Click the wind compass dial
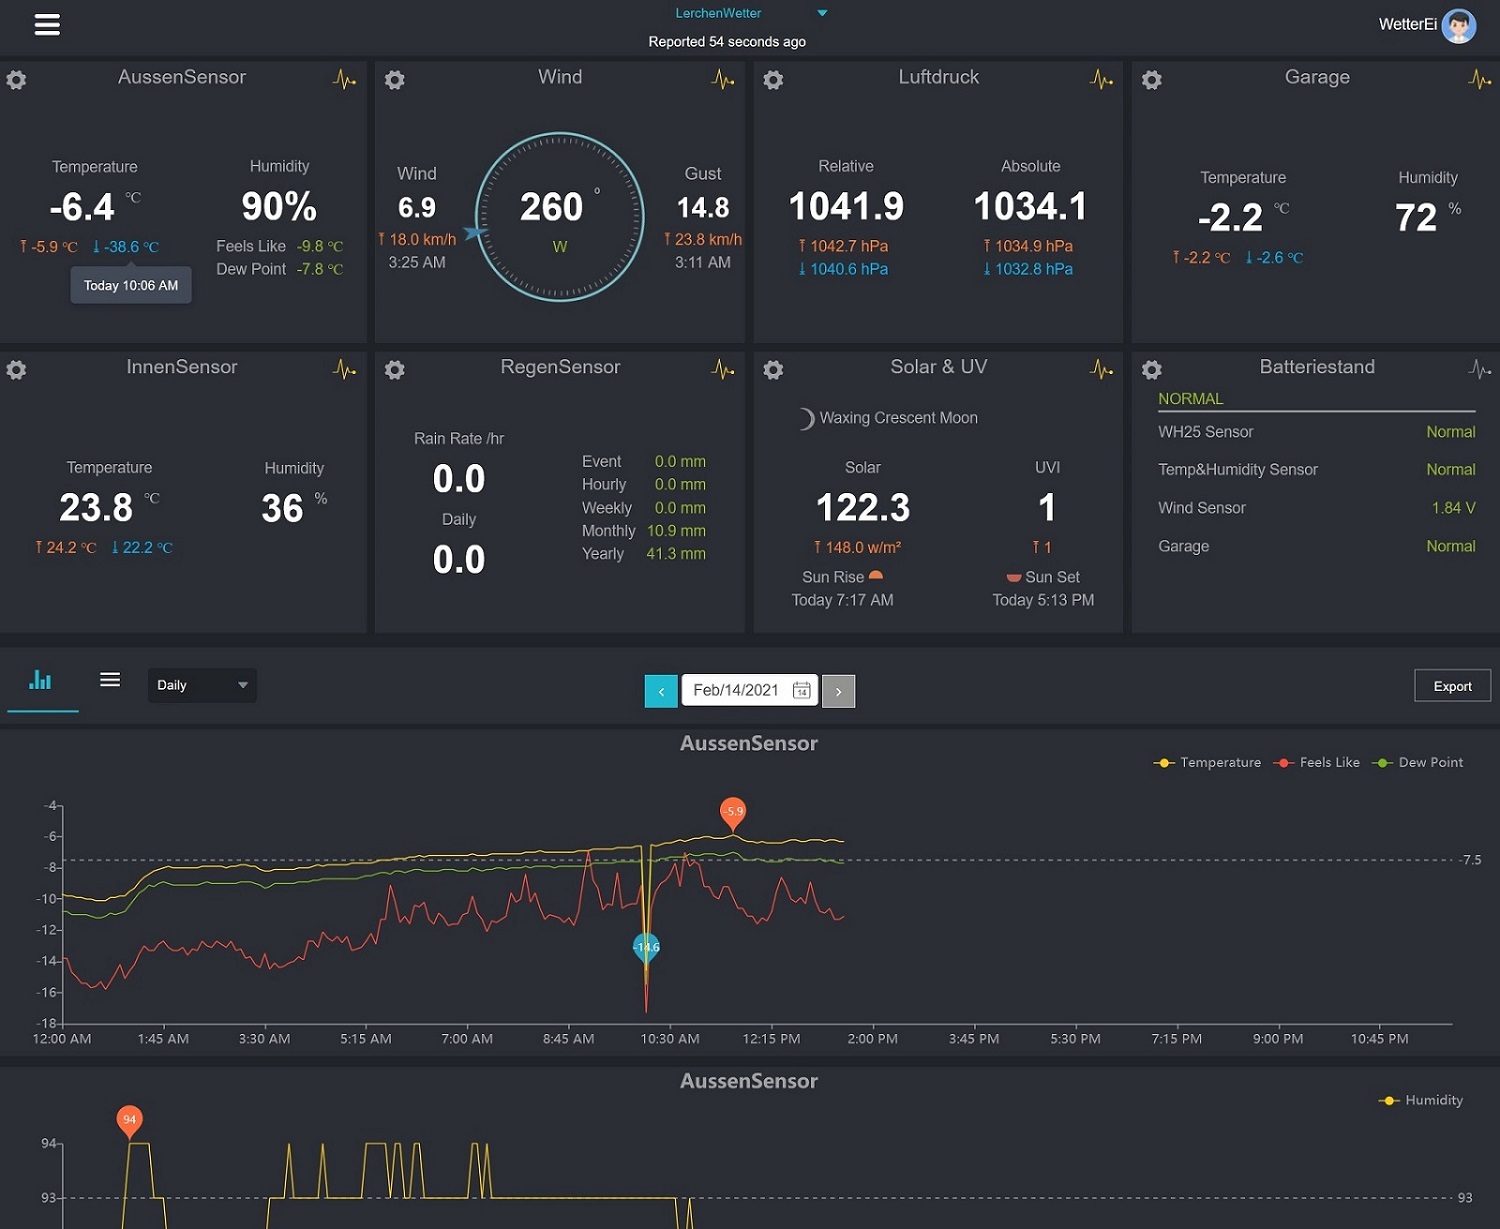This screenshot has width=1500, height=1229. point(559,216)
